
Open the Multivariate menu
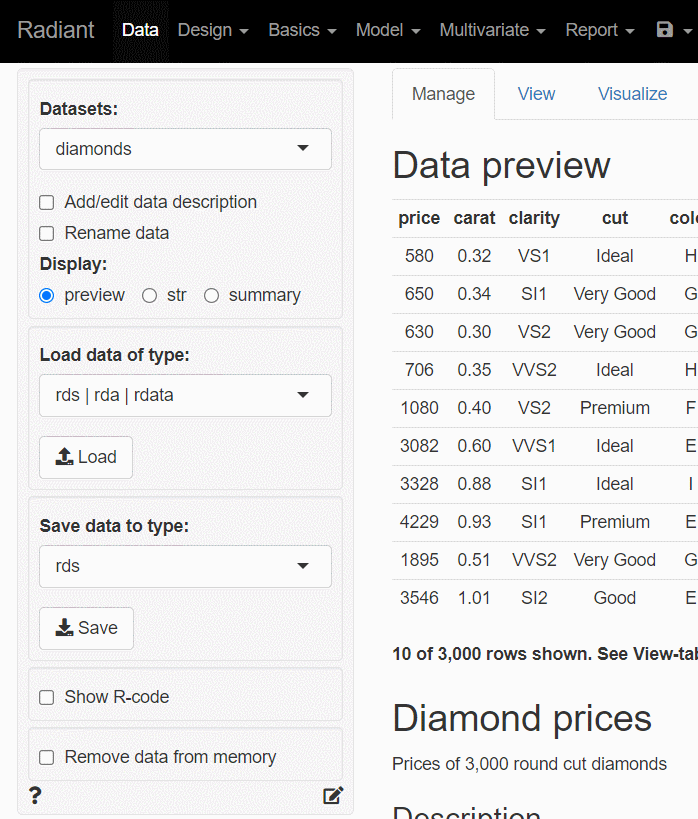click(x=492, y=30)
